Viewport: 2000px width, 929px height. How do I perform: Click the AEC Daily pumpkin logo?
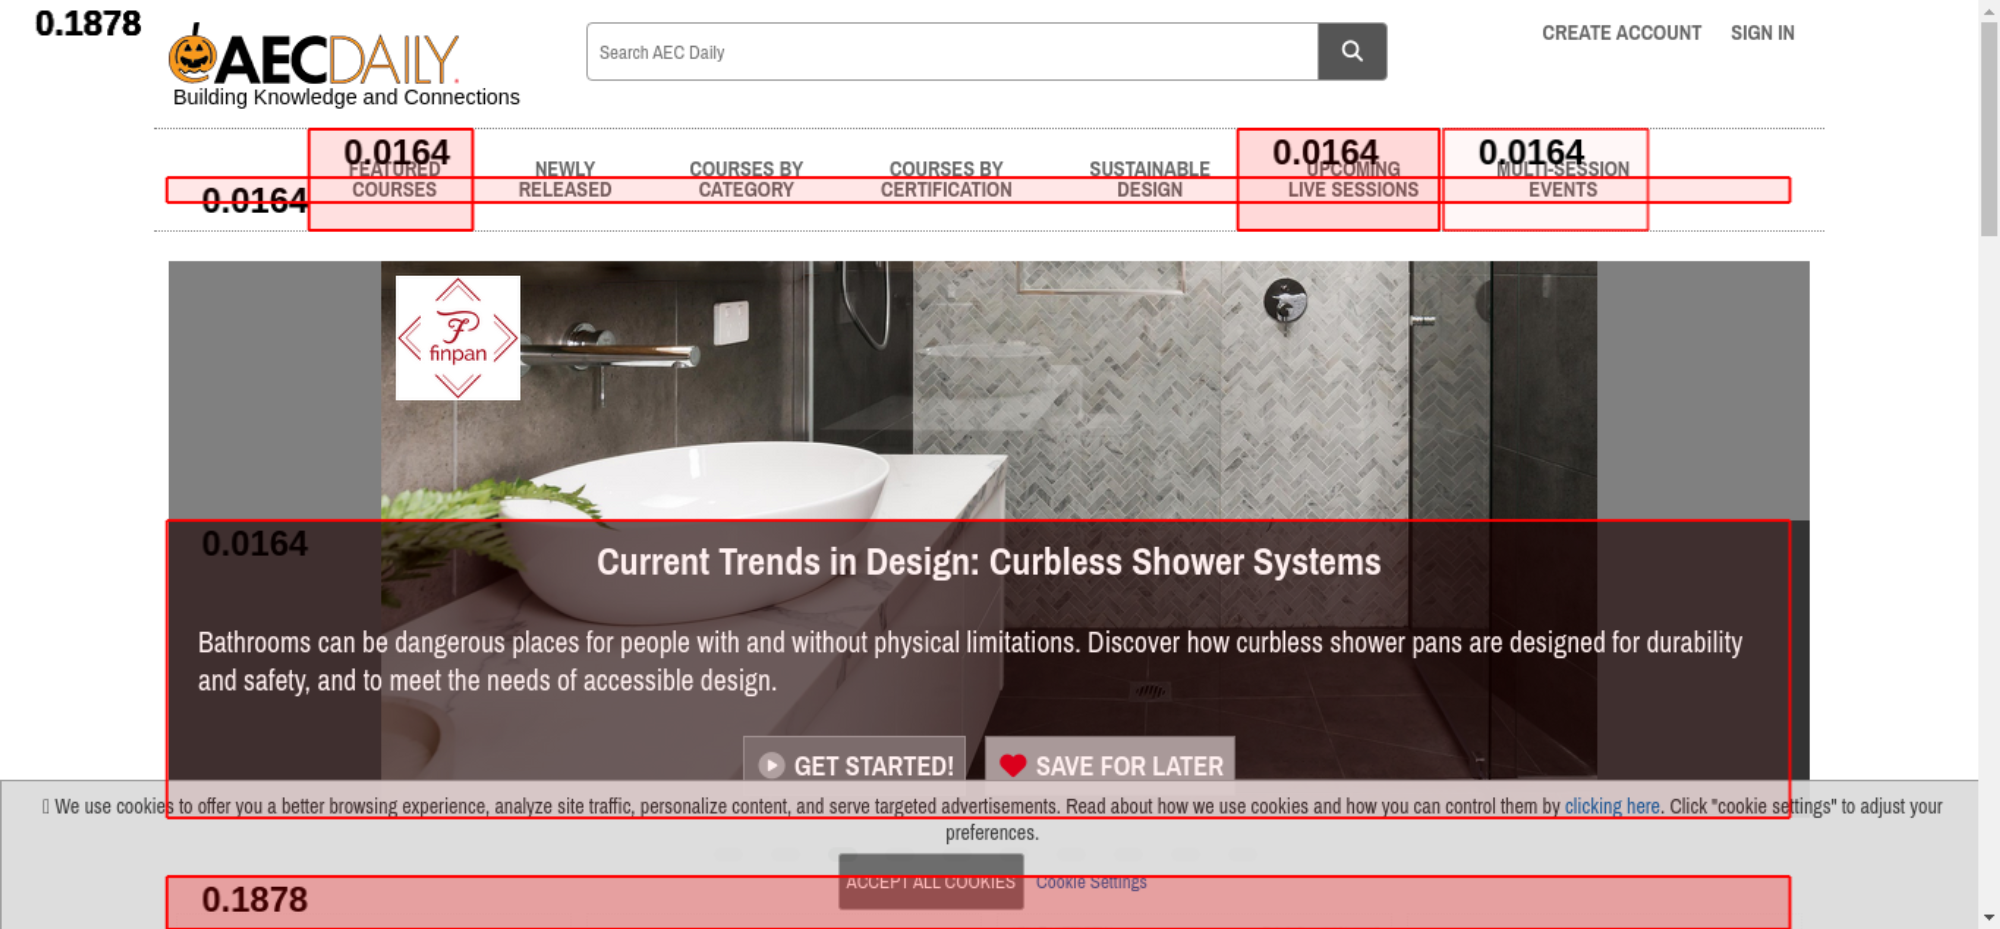(x=313, y=59)
